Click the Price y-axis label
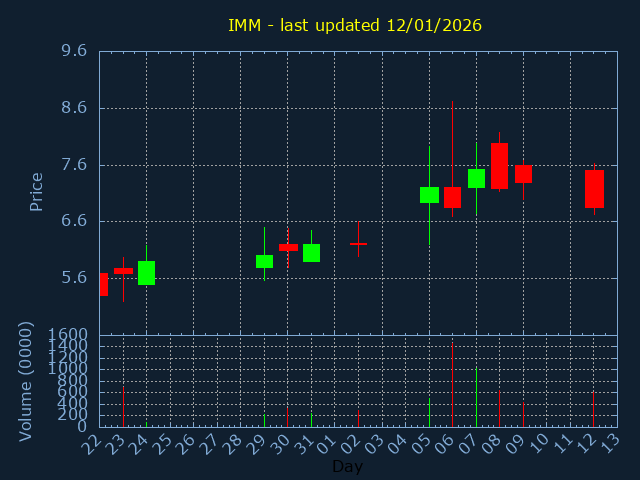Viewport: 640px width, 480px height. (37, 191)
